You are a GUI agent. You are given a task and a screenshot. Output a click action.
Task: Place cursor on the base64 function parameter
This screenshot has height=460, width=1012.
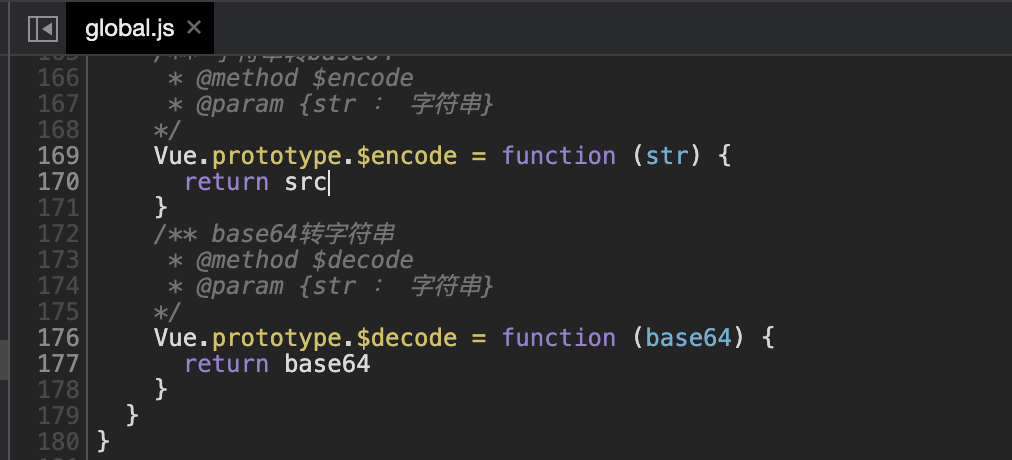(x=688, y=338)
